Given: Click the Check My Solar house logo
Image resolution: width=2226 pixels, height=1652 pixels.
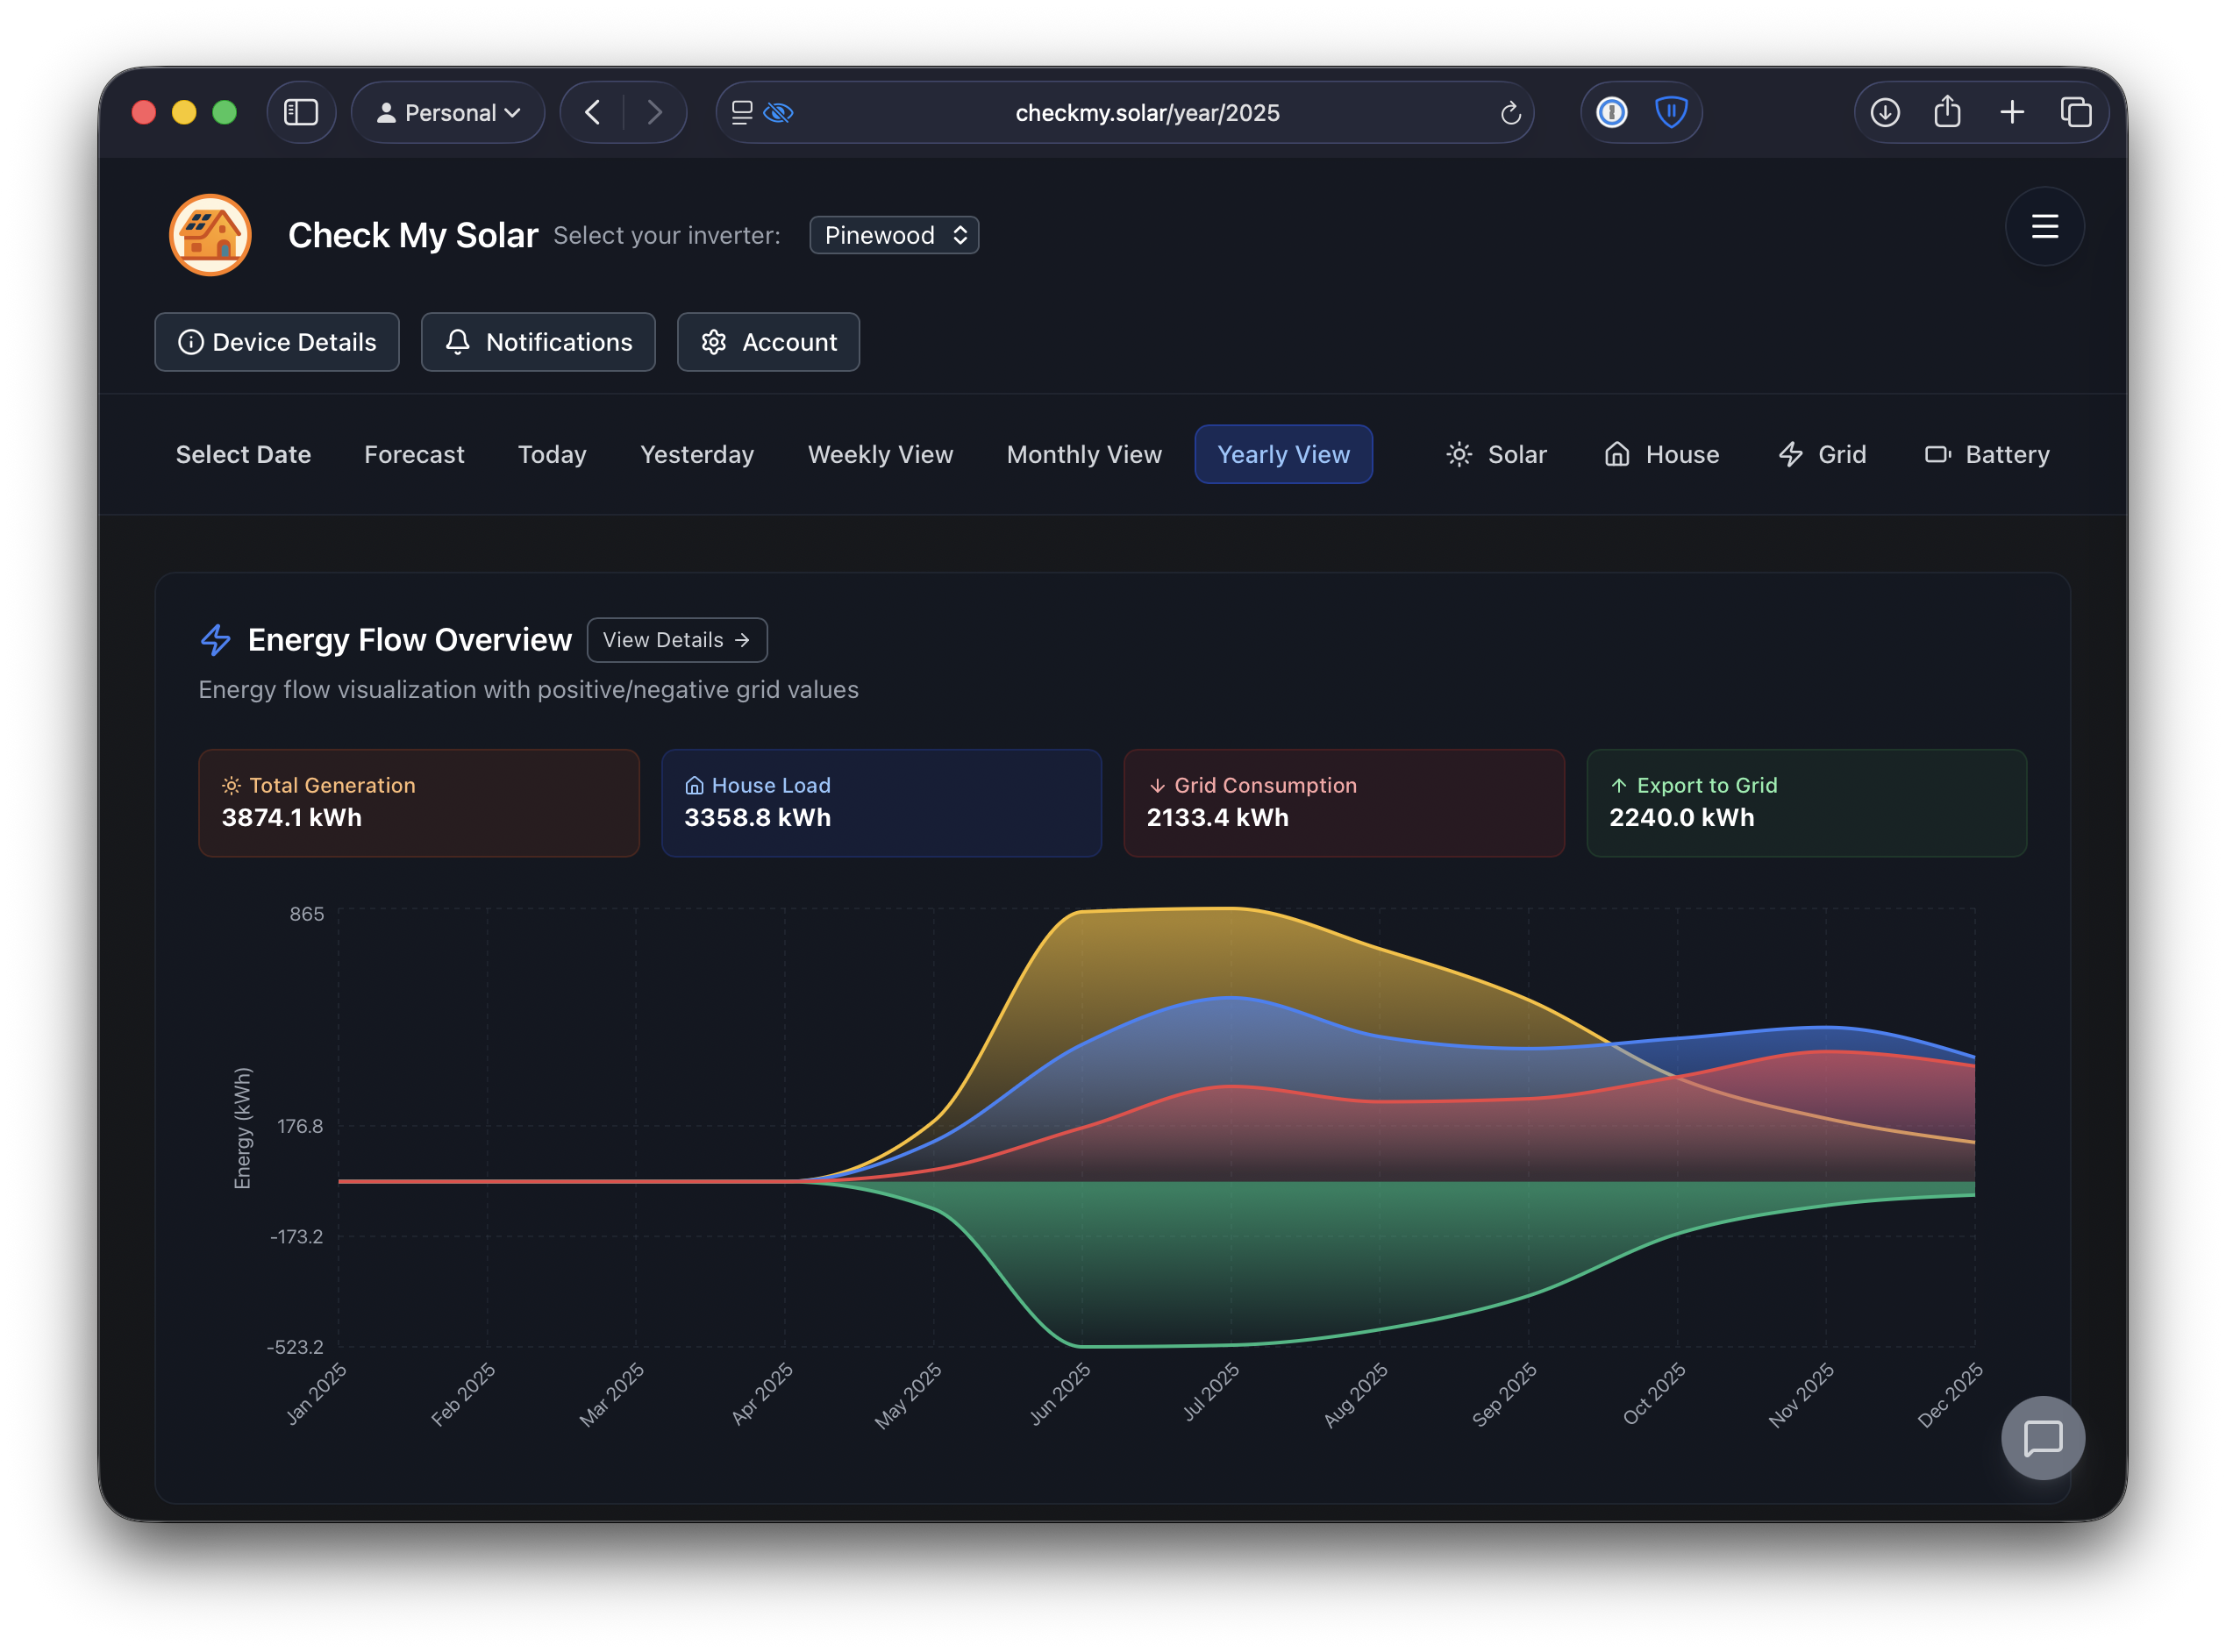Looking at the screenshot, I should point(210,235).
